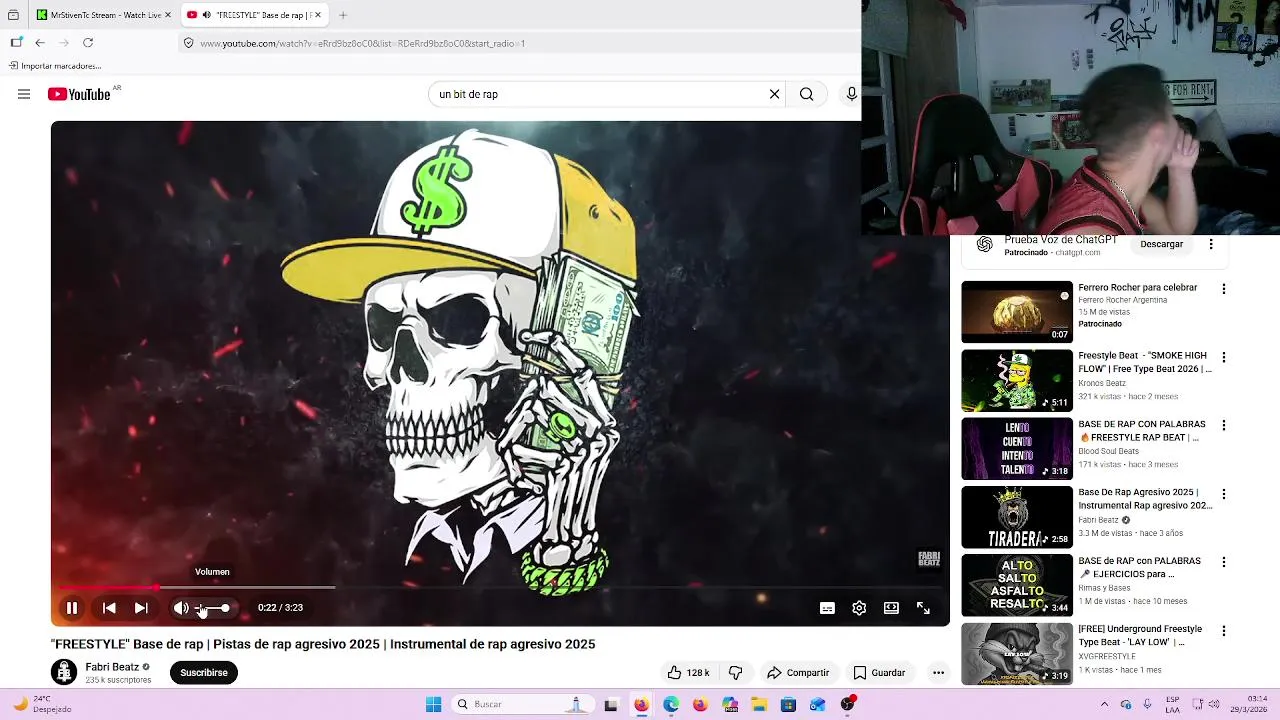Open Microsoft Edge from the taskbar
1280x720 pixels.
[671, 704]
